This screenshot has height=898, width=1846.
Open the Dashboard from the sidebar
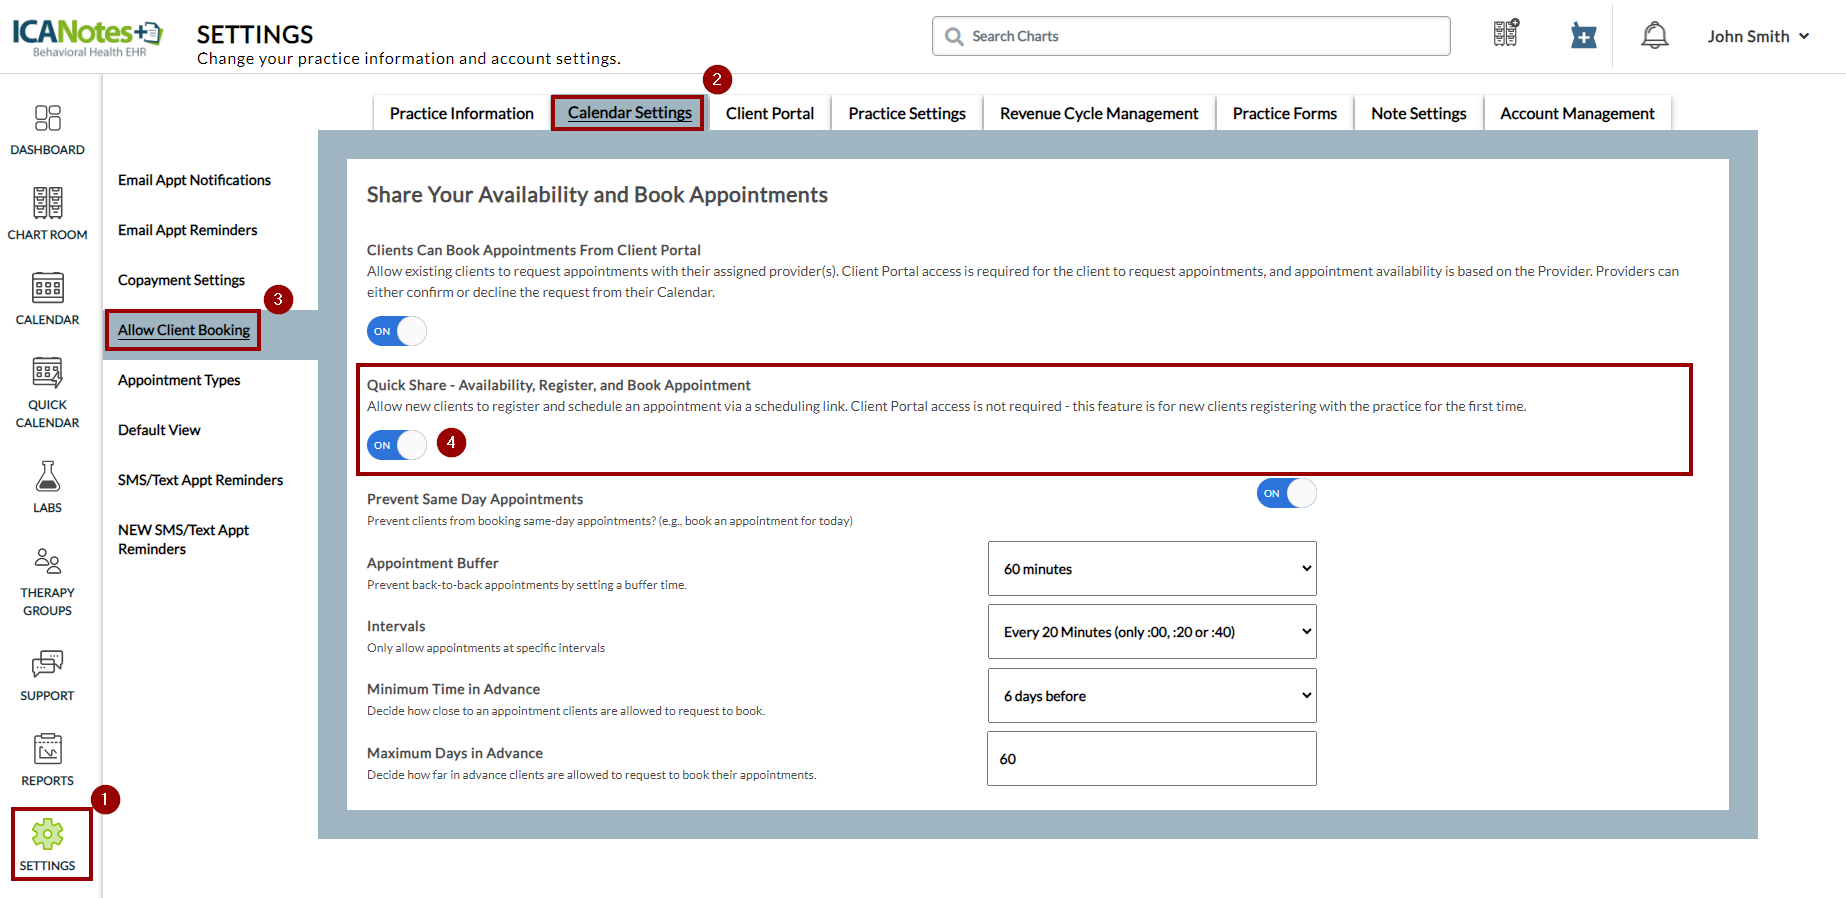47,130
